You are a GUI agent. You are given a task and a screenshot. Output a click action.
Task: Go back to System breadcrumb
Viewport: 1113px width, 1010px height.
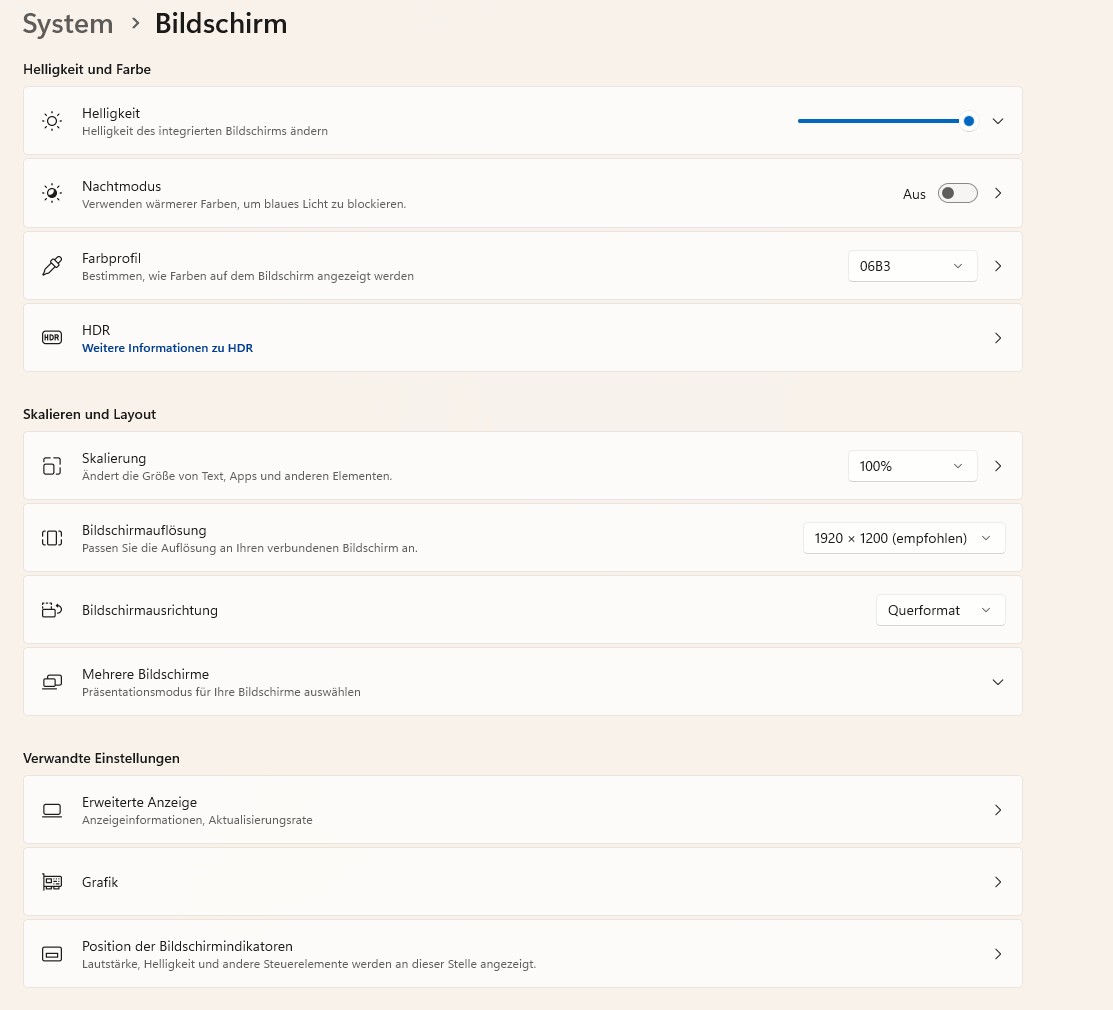[67, 23]
